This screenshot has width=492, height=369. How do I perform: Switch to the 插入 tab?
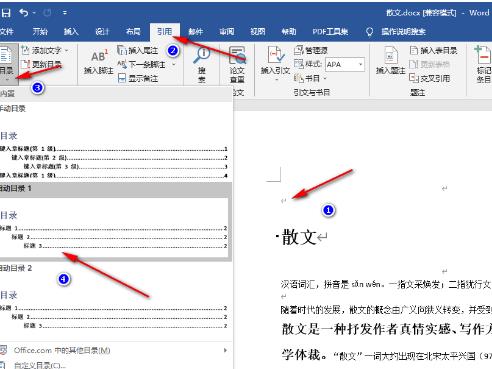coord(71,32)
